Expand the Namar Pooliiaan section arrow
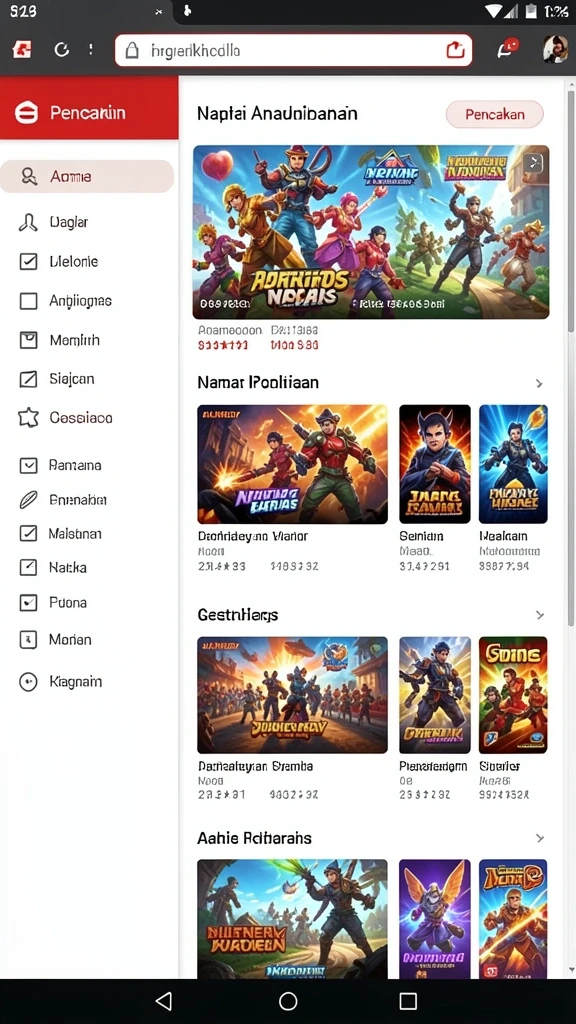 point(539,383)
